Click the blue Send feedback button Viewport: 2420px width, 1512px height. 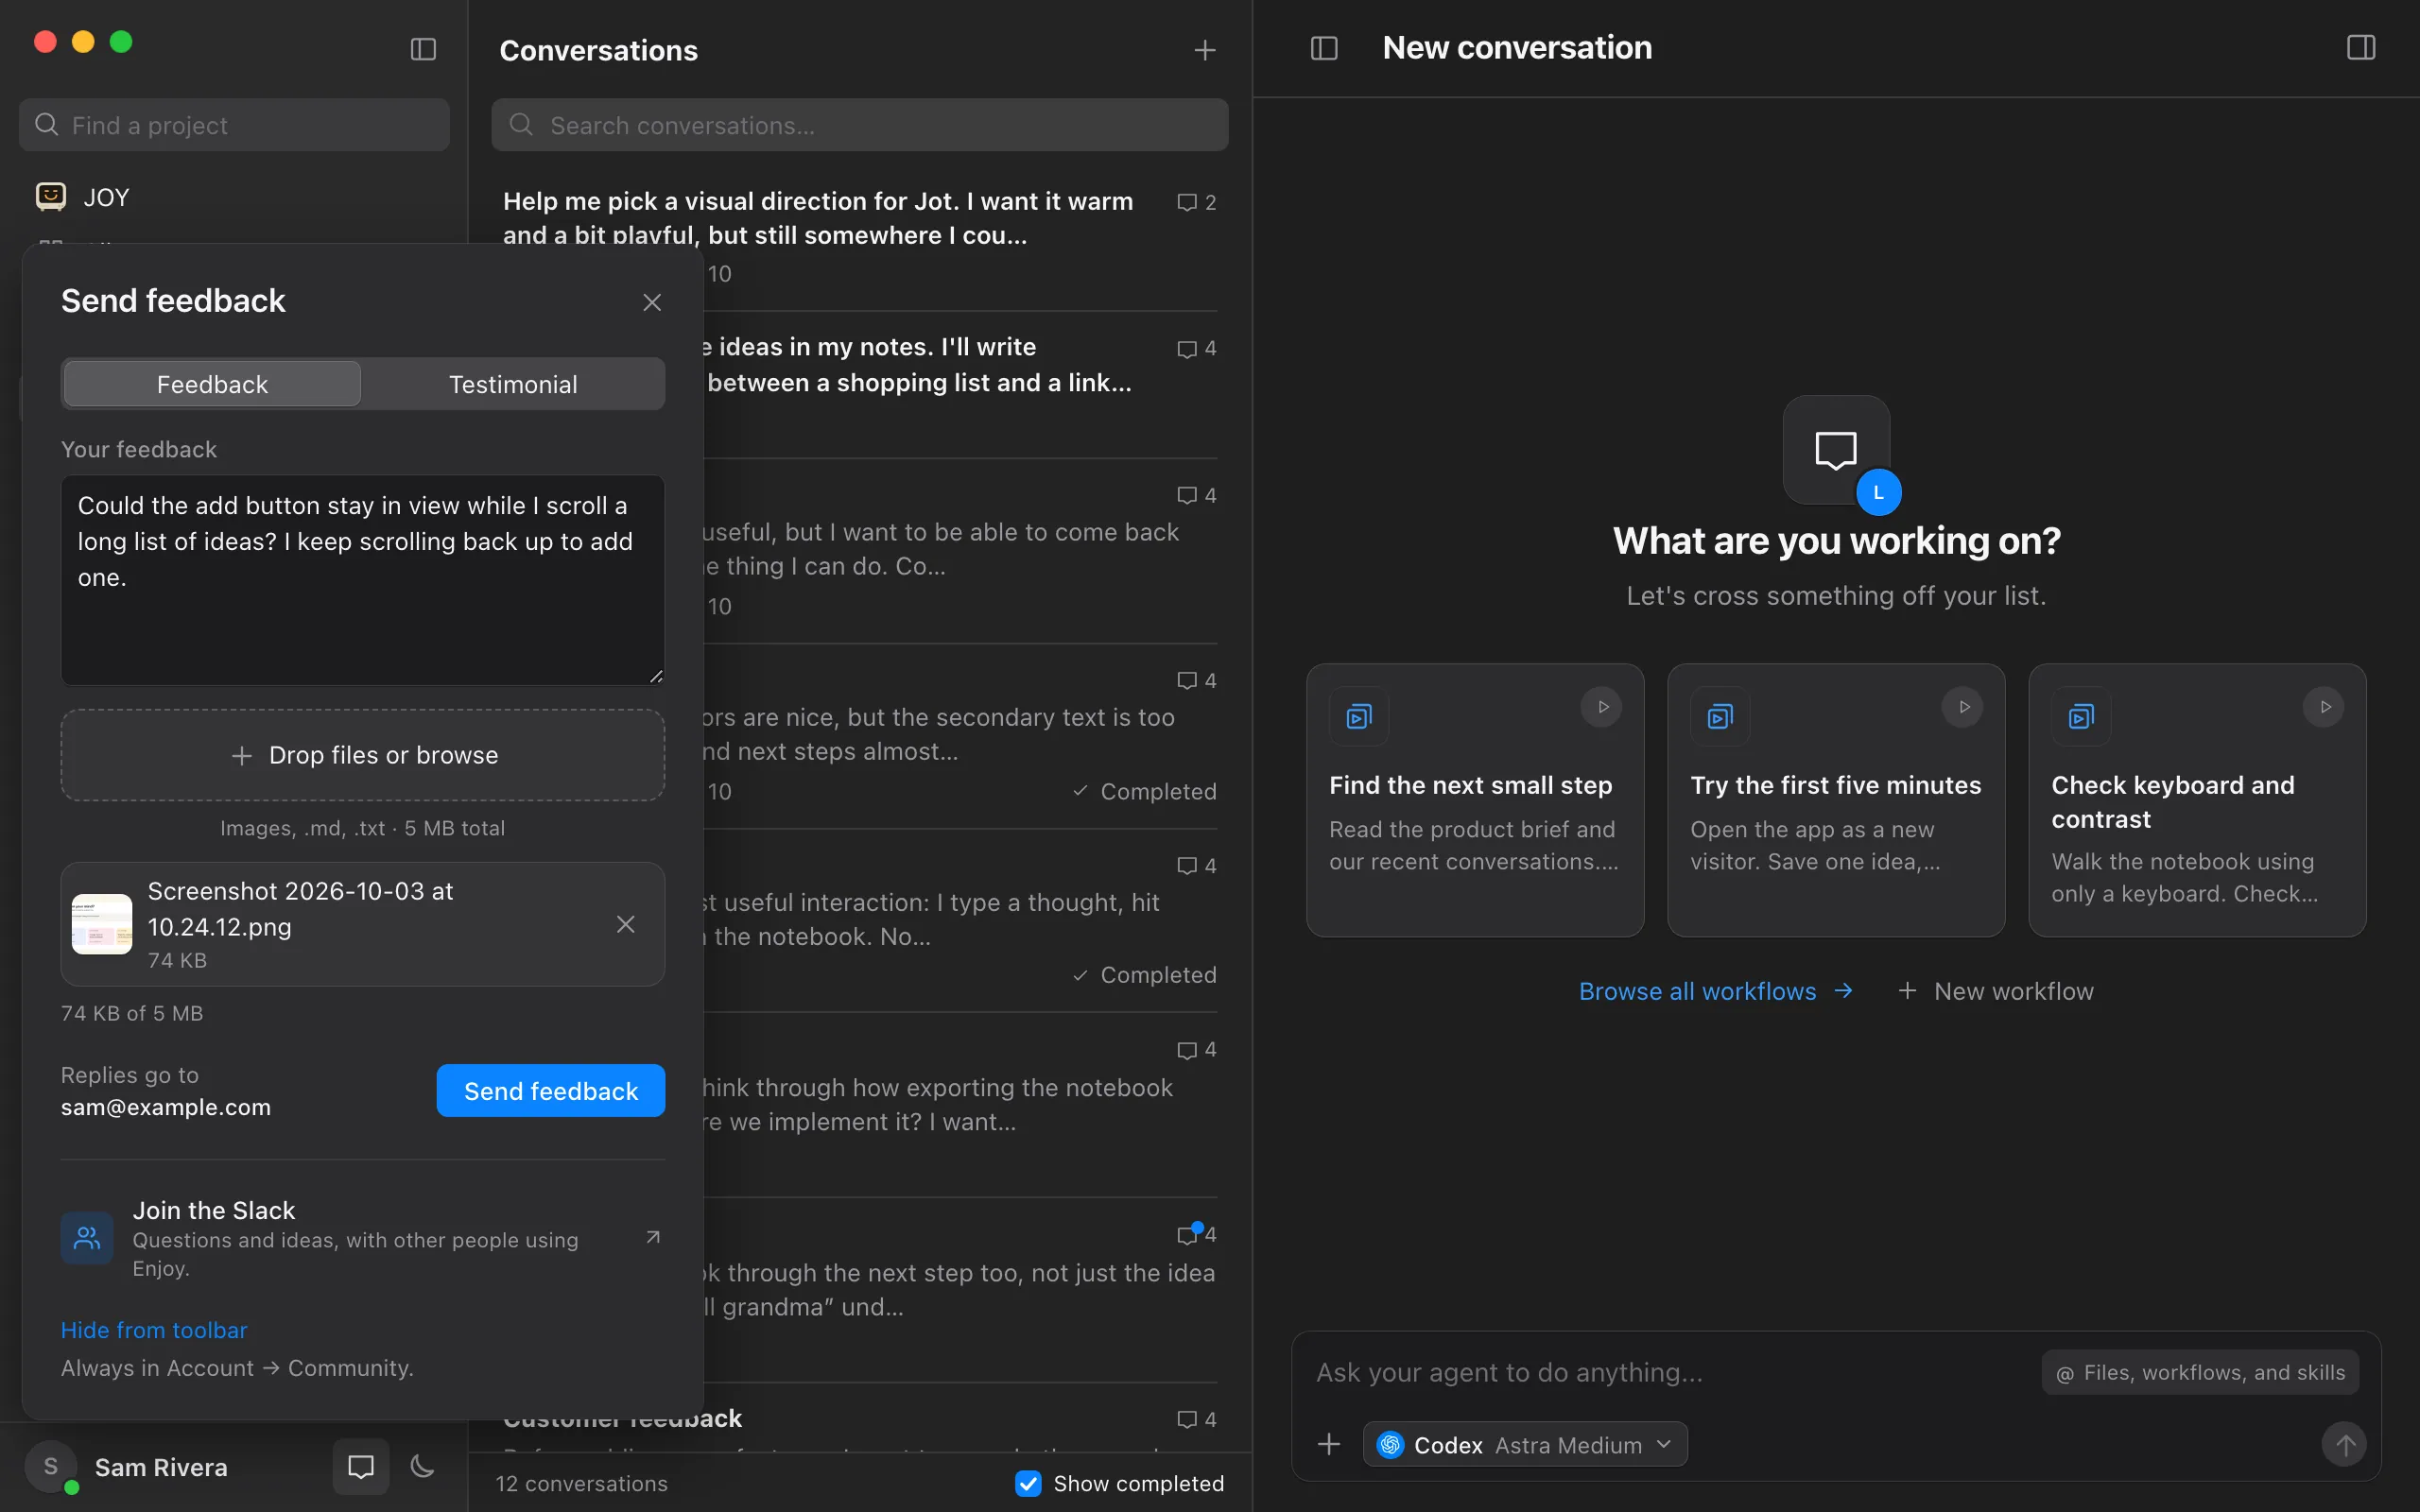tap(551, 1090)
